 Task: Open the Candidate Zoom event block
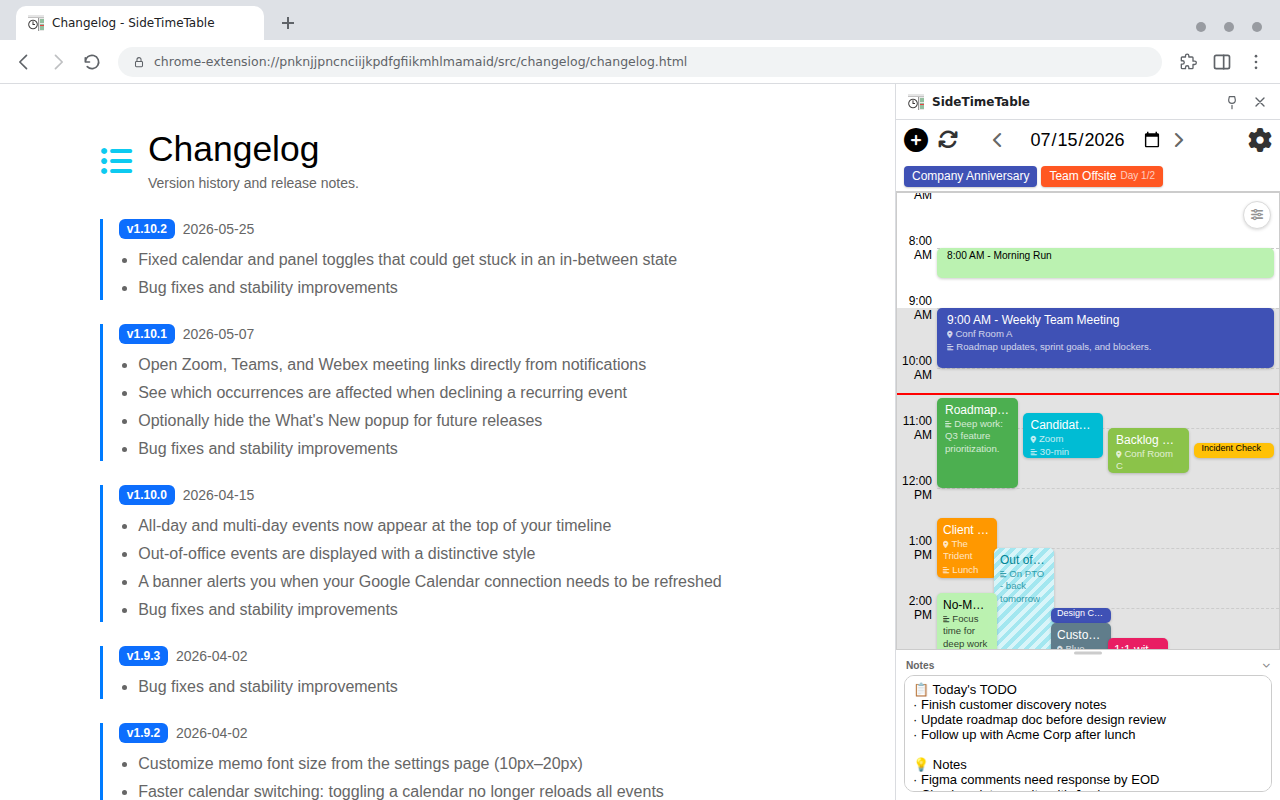(1063, 436)
